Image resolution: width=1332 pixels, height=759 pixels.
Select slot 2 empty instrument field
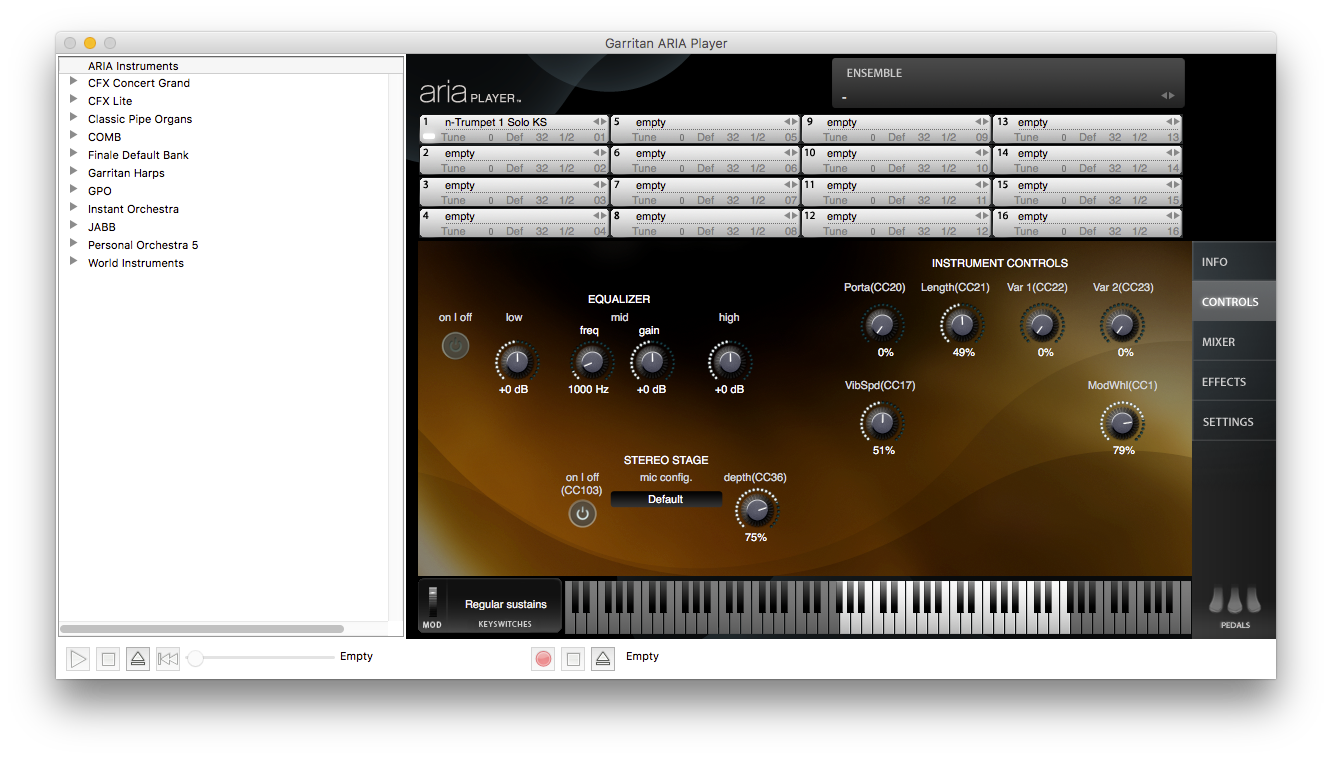click(x=514, y=153)
